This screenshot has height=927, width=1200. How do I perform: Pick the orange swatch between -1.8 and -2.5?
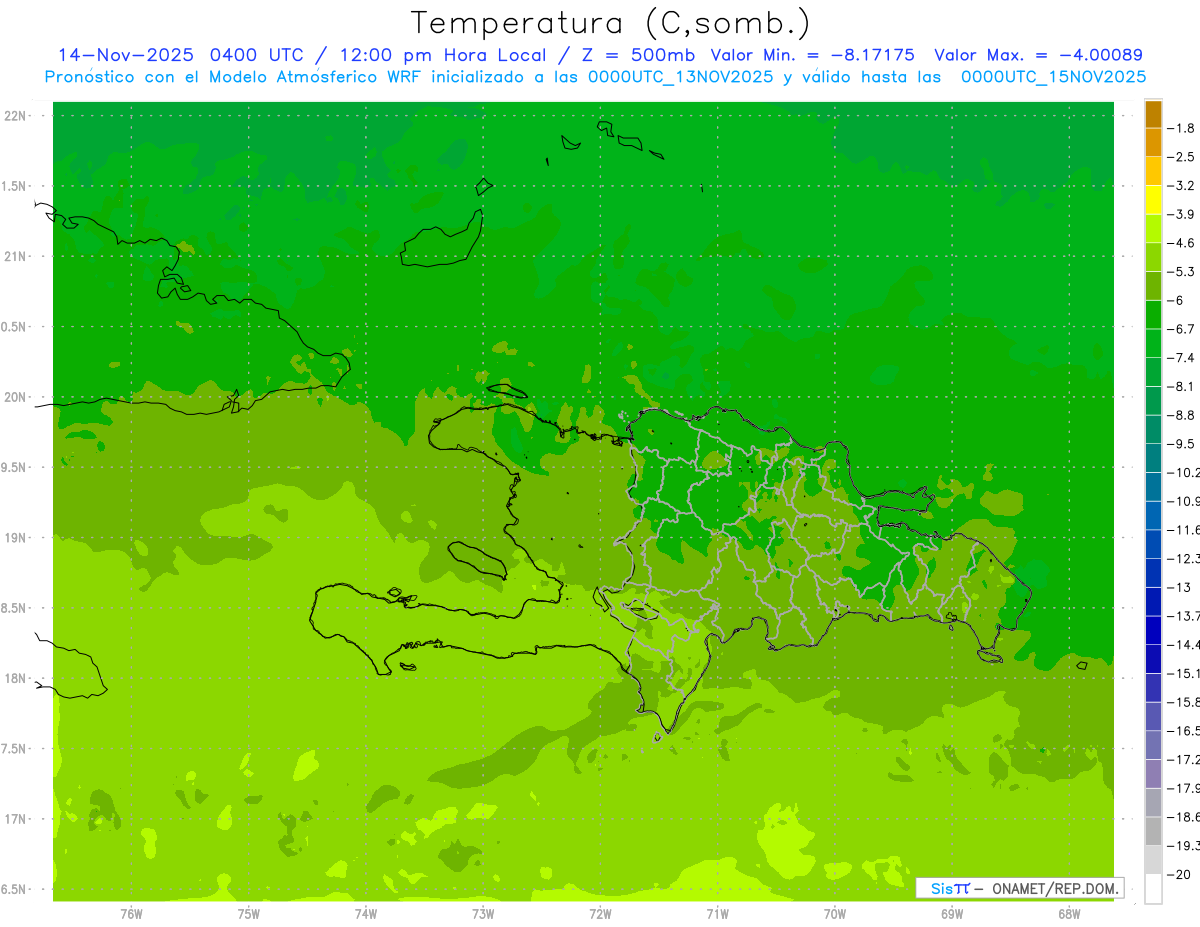tap(1153, 143)
